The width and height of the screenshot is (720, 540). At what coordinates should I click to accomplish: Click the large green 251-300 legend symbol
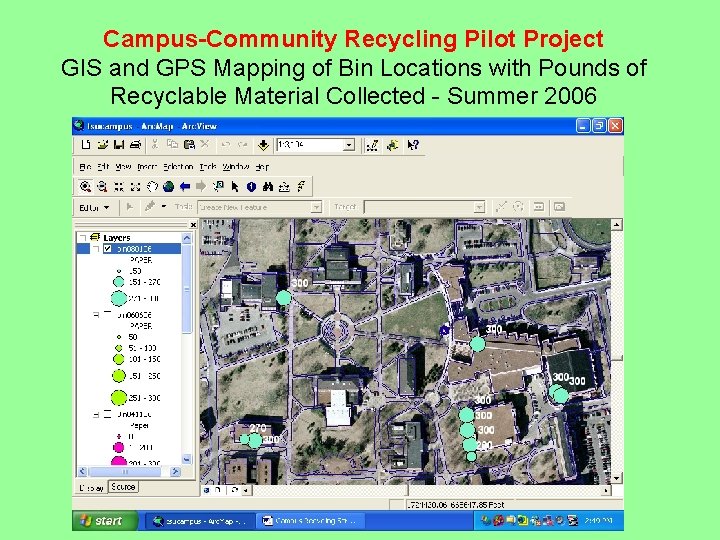click(x=119, y=398)
